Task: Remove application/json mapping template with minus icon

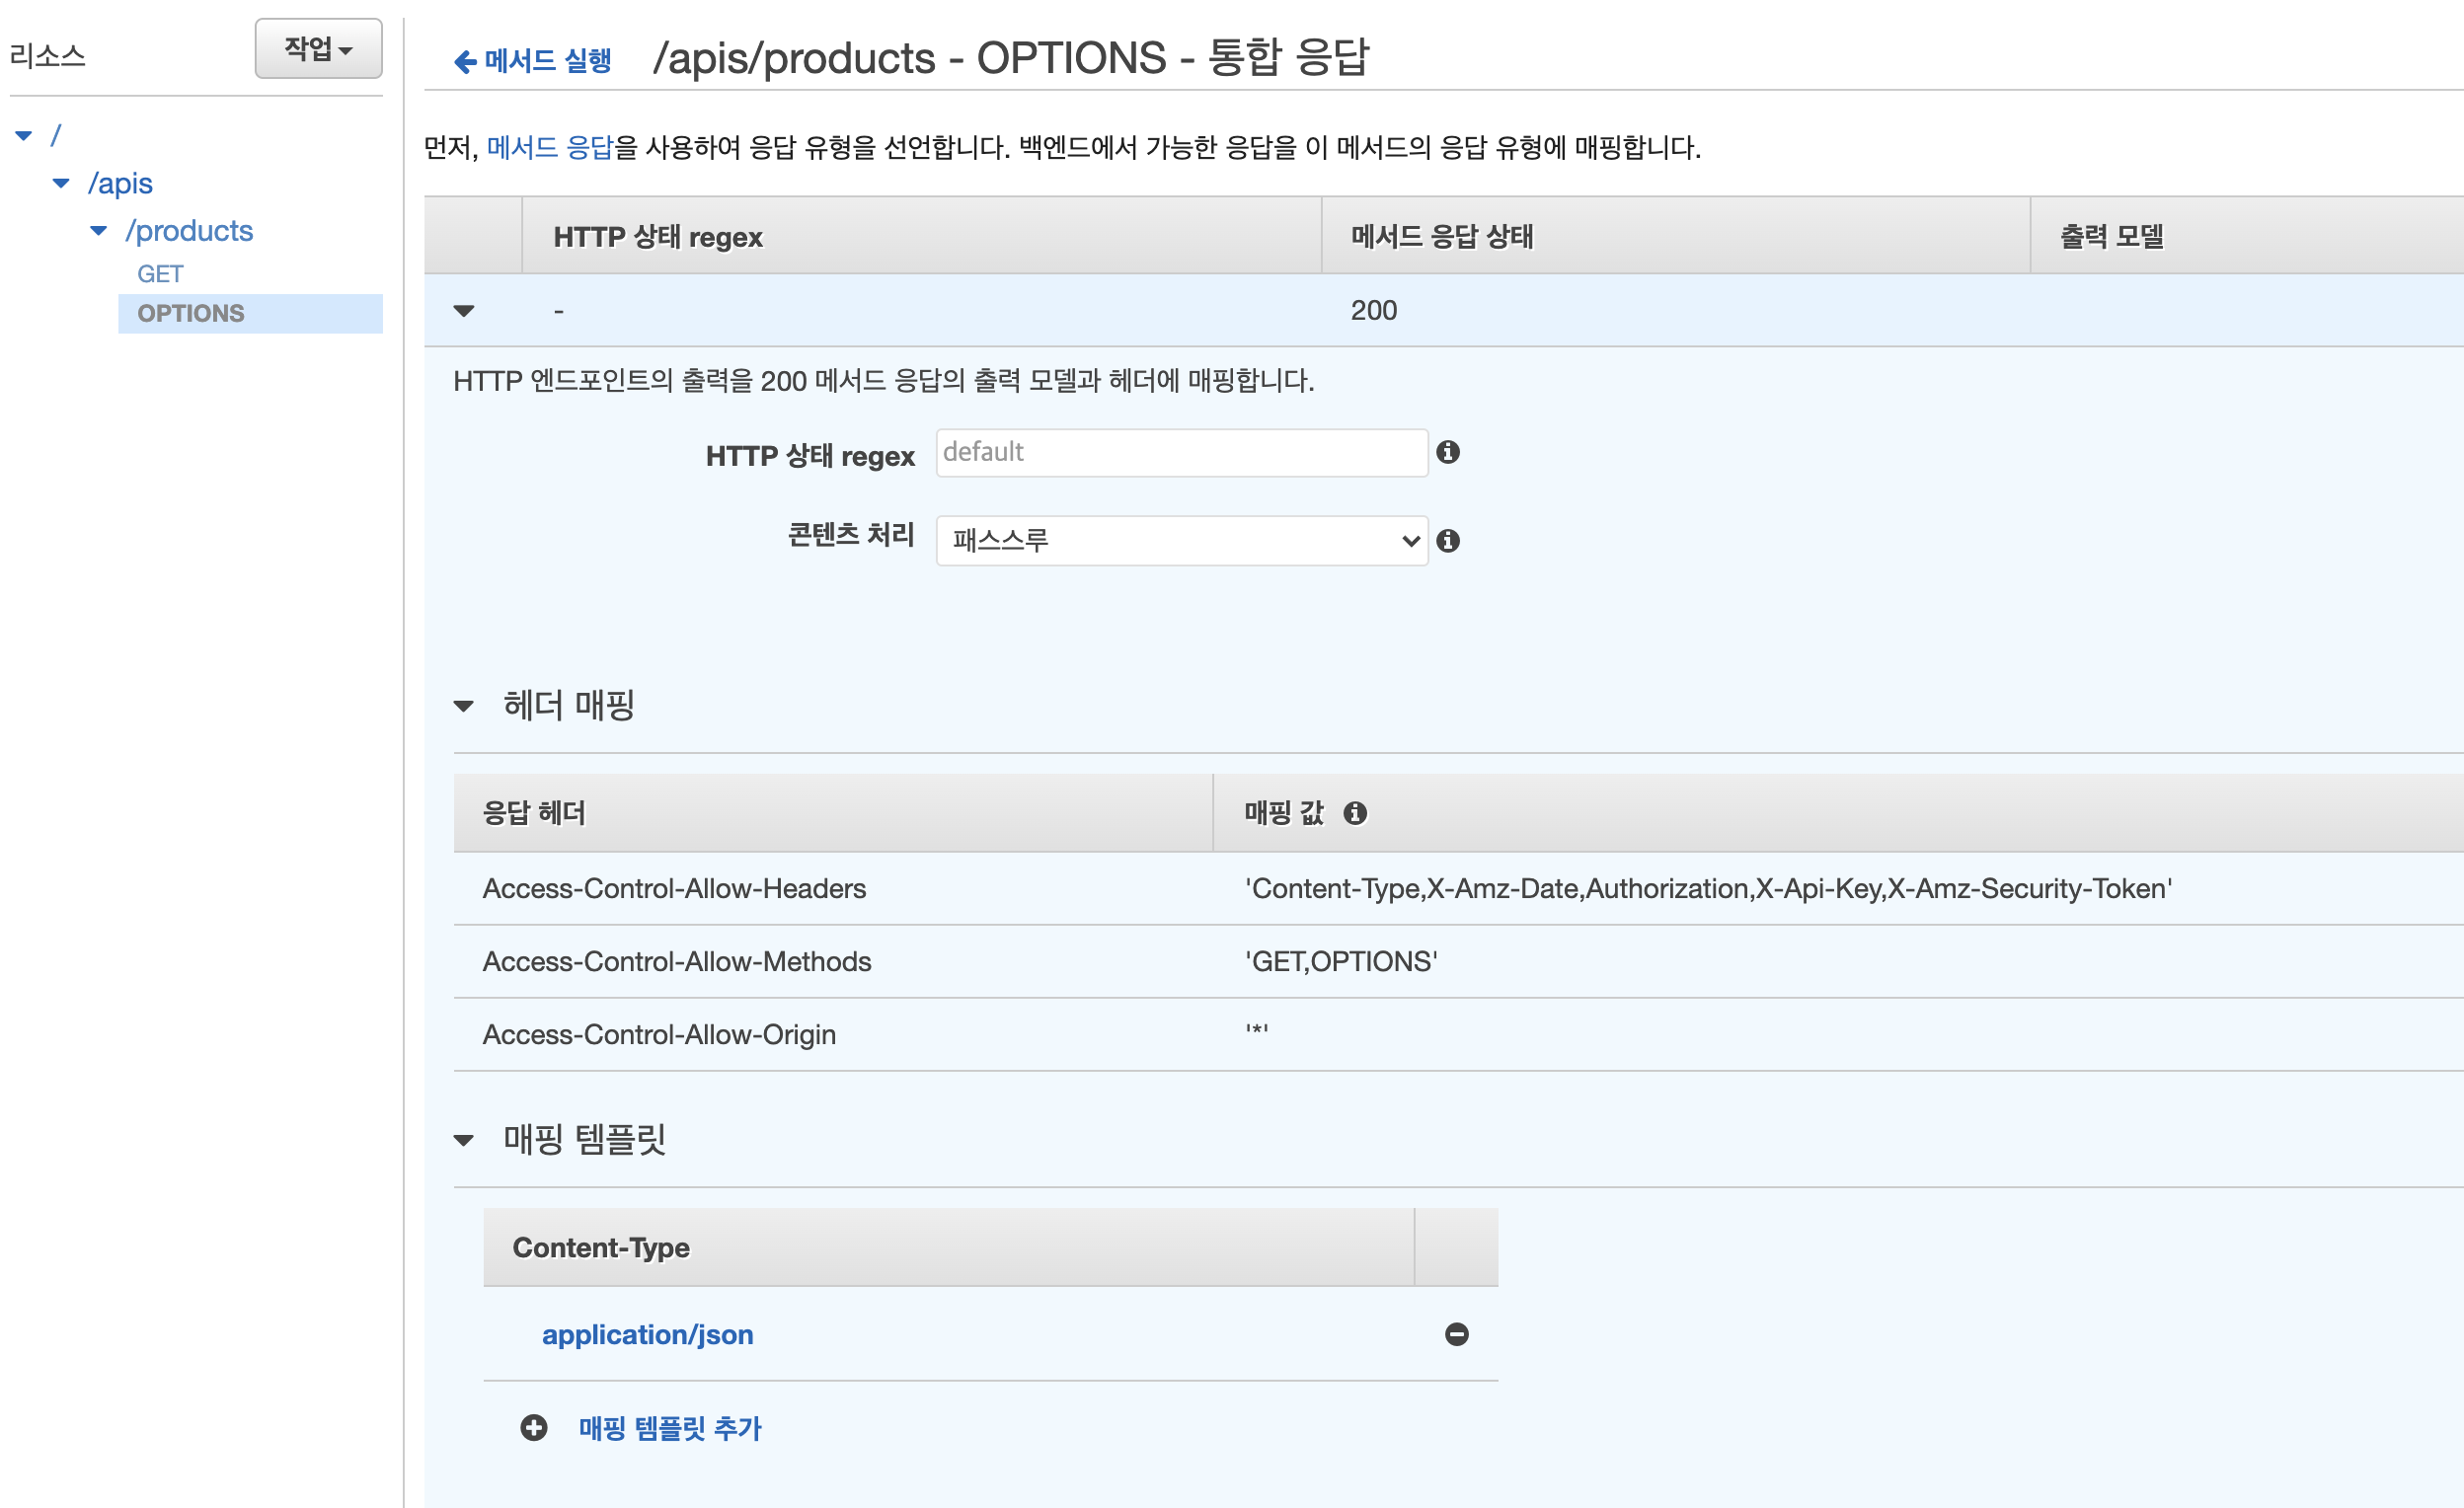Action: pyautogui.click(x=1456, y=1334)
